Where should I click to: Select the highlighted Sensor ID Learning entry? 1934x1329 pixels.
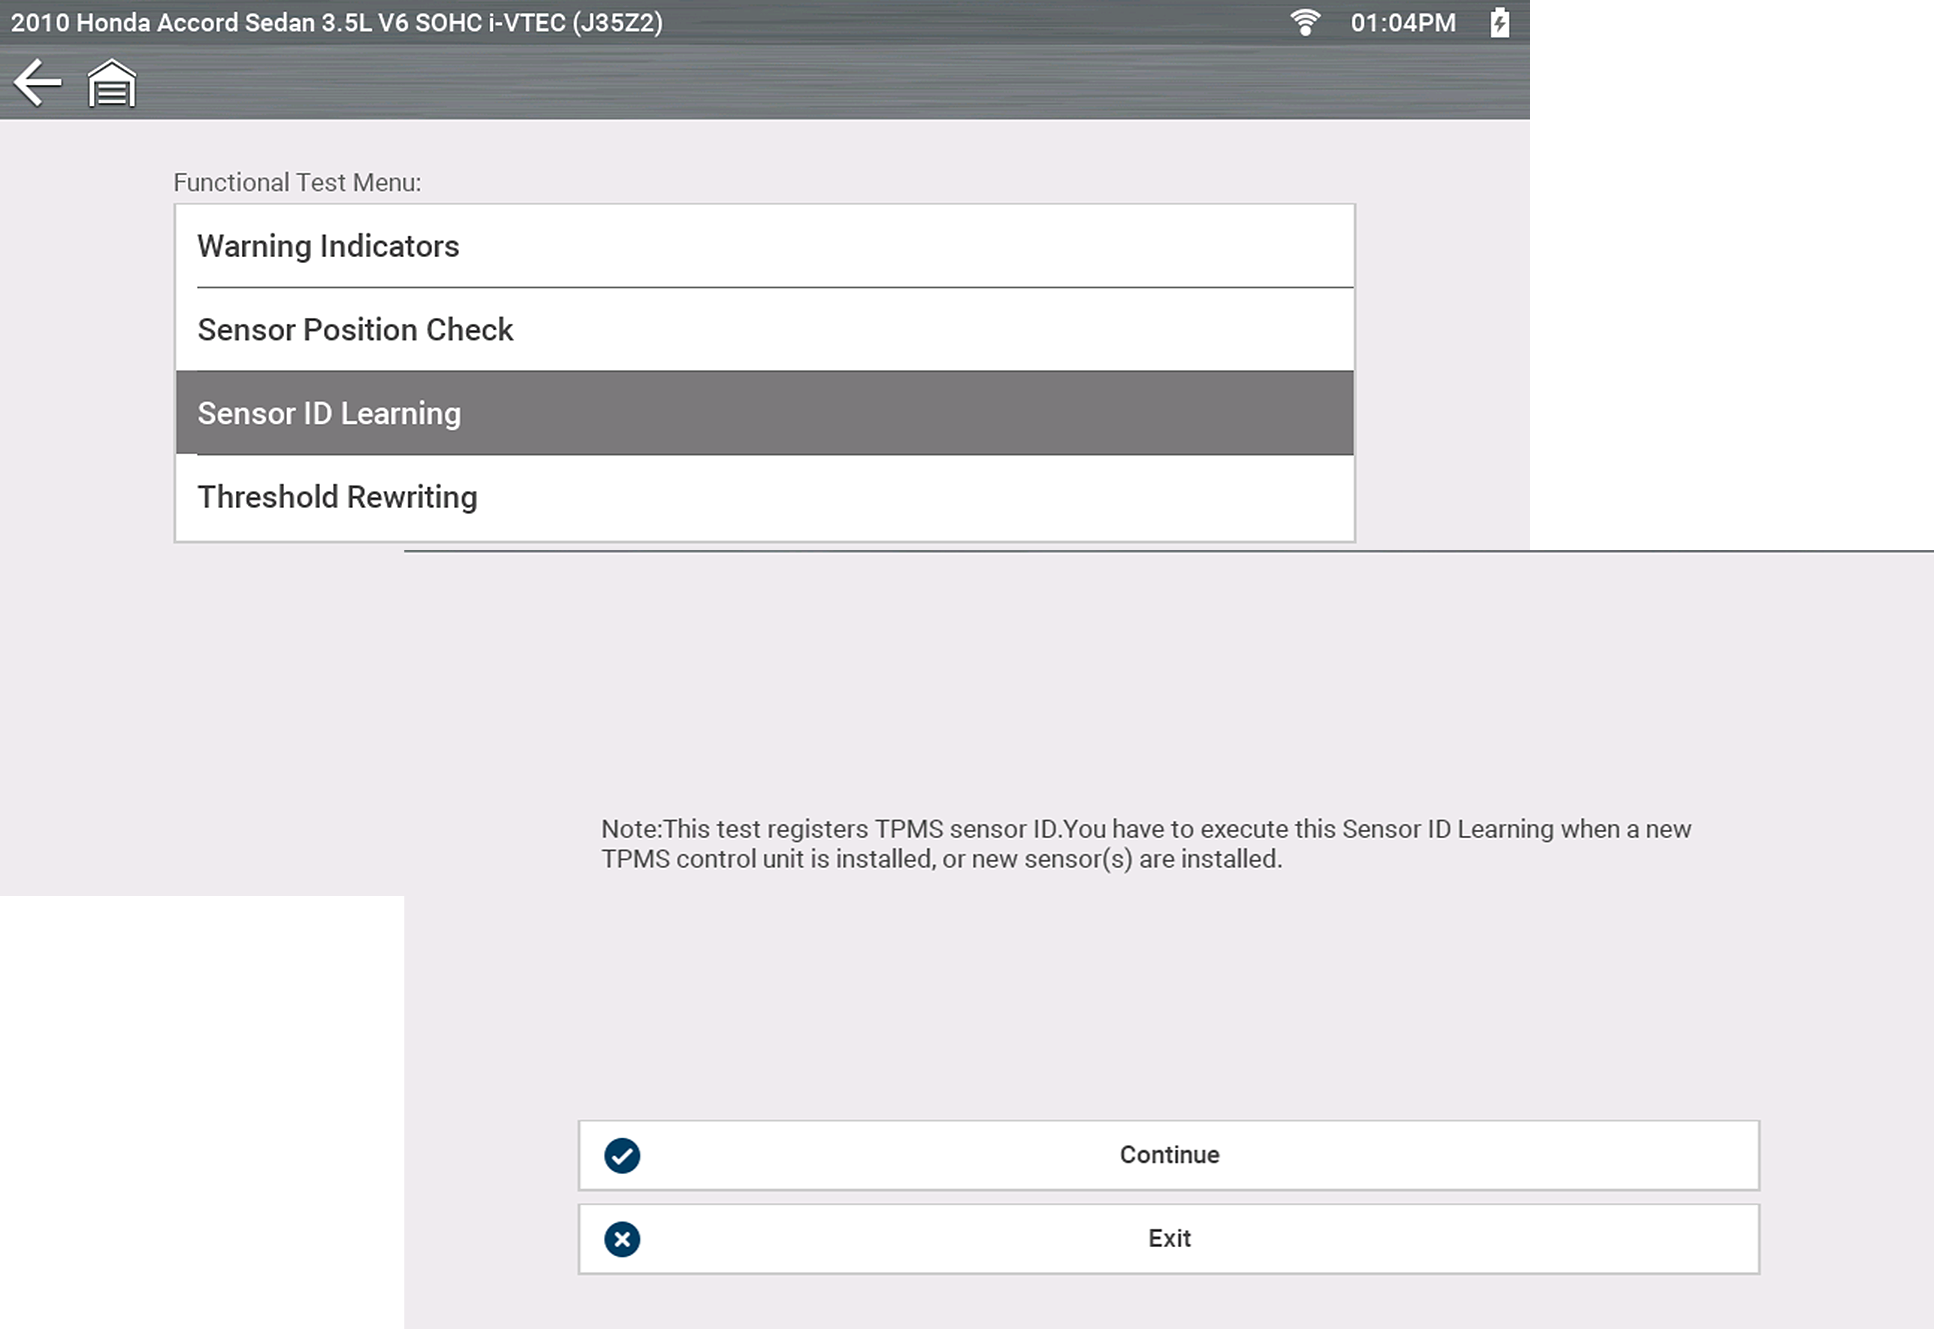click(329, 413)
